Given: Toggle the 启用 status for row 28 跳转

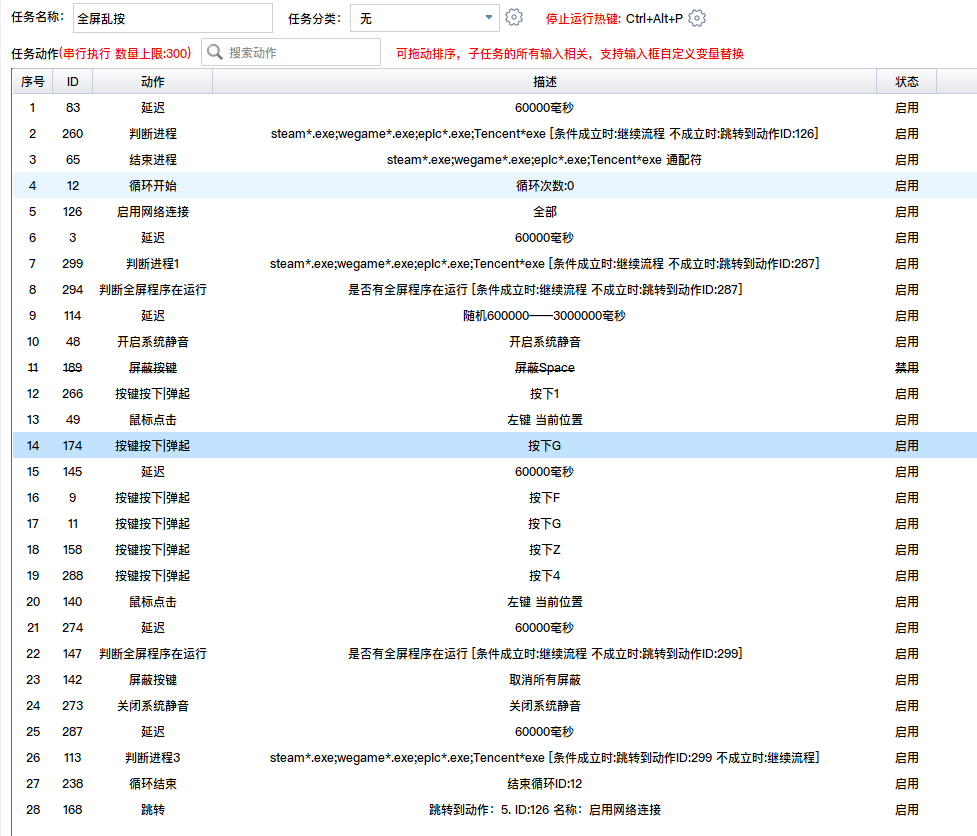Looking at the screenshot, I should pyautogui.click(x=906, y=810).
